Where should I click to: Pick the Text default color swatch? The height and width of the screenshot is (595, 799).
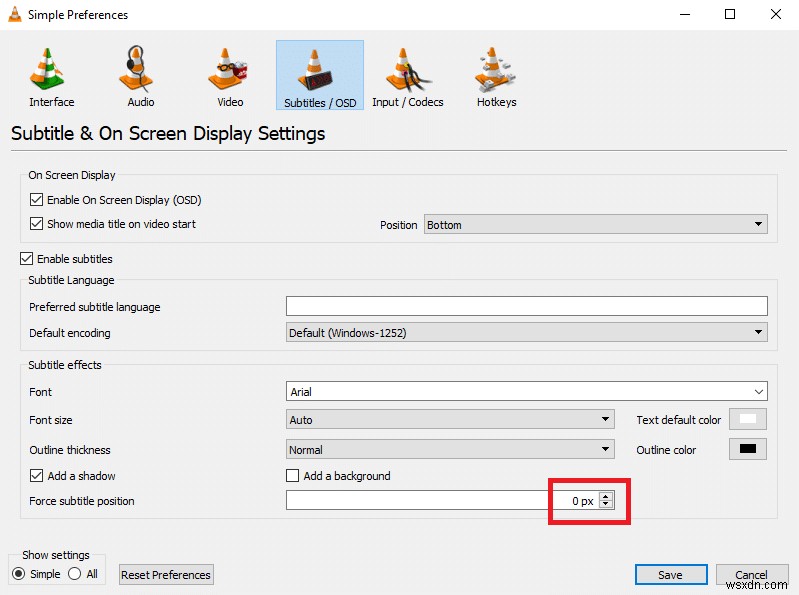click(x=748, y=419)
